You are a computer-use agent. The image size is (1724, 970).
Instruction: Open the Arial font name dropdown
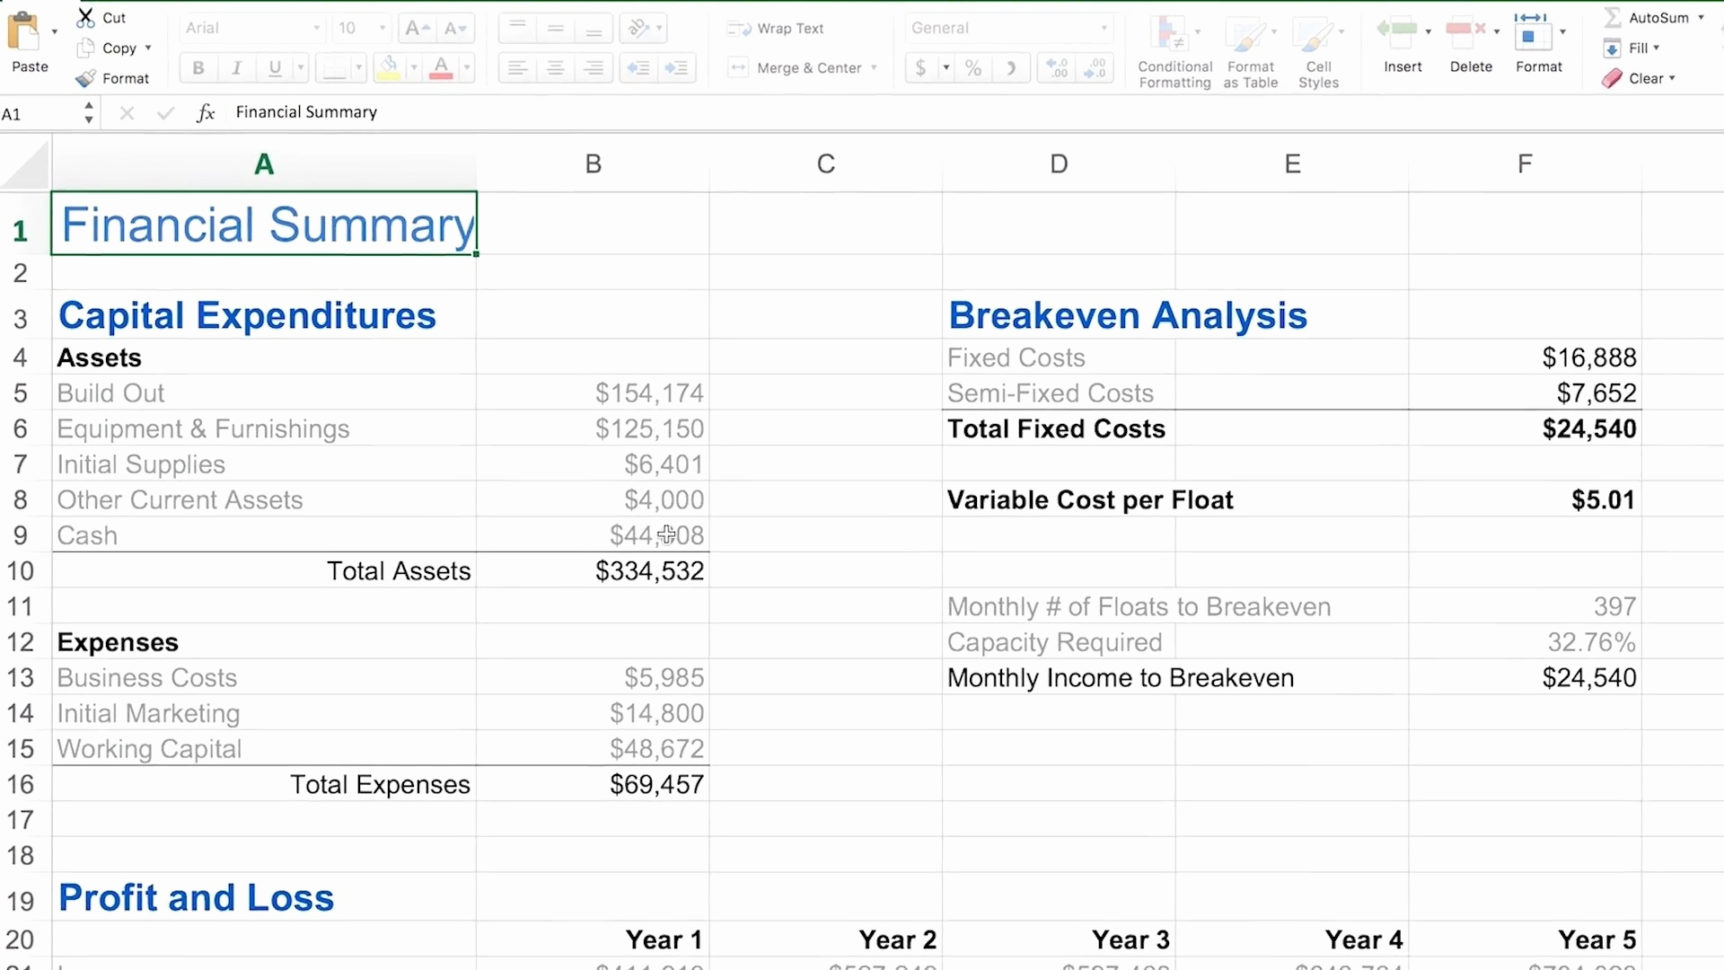[316, 28]
